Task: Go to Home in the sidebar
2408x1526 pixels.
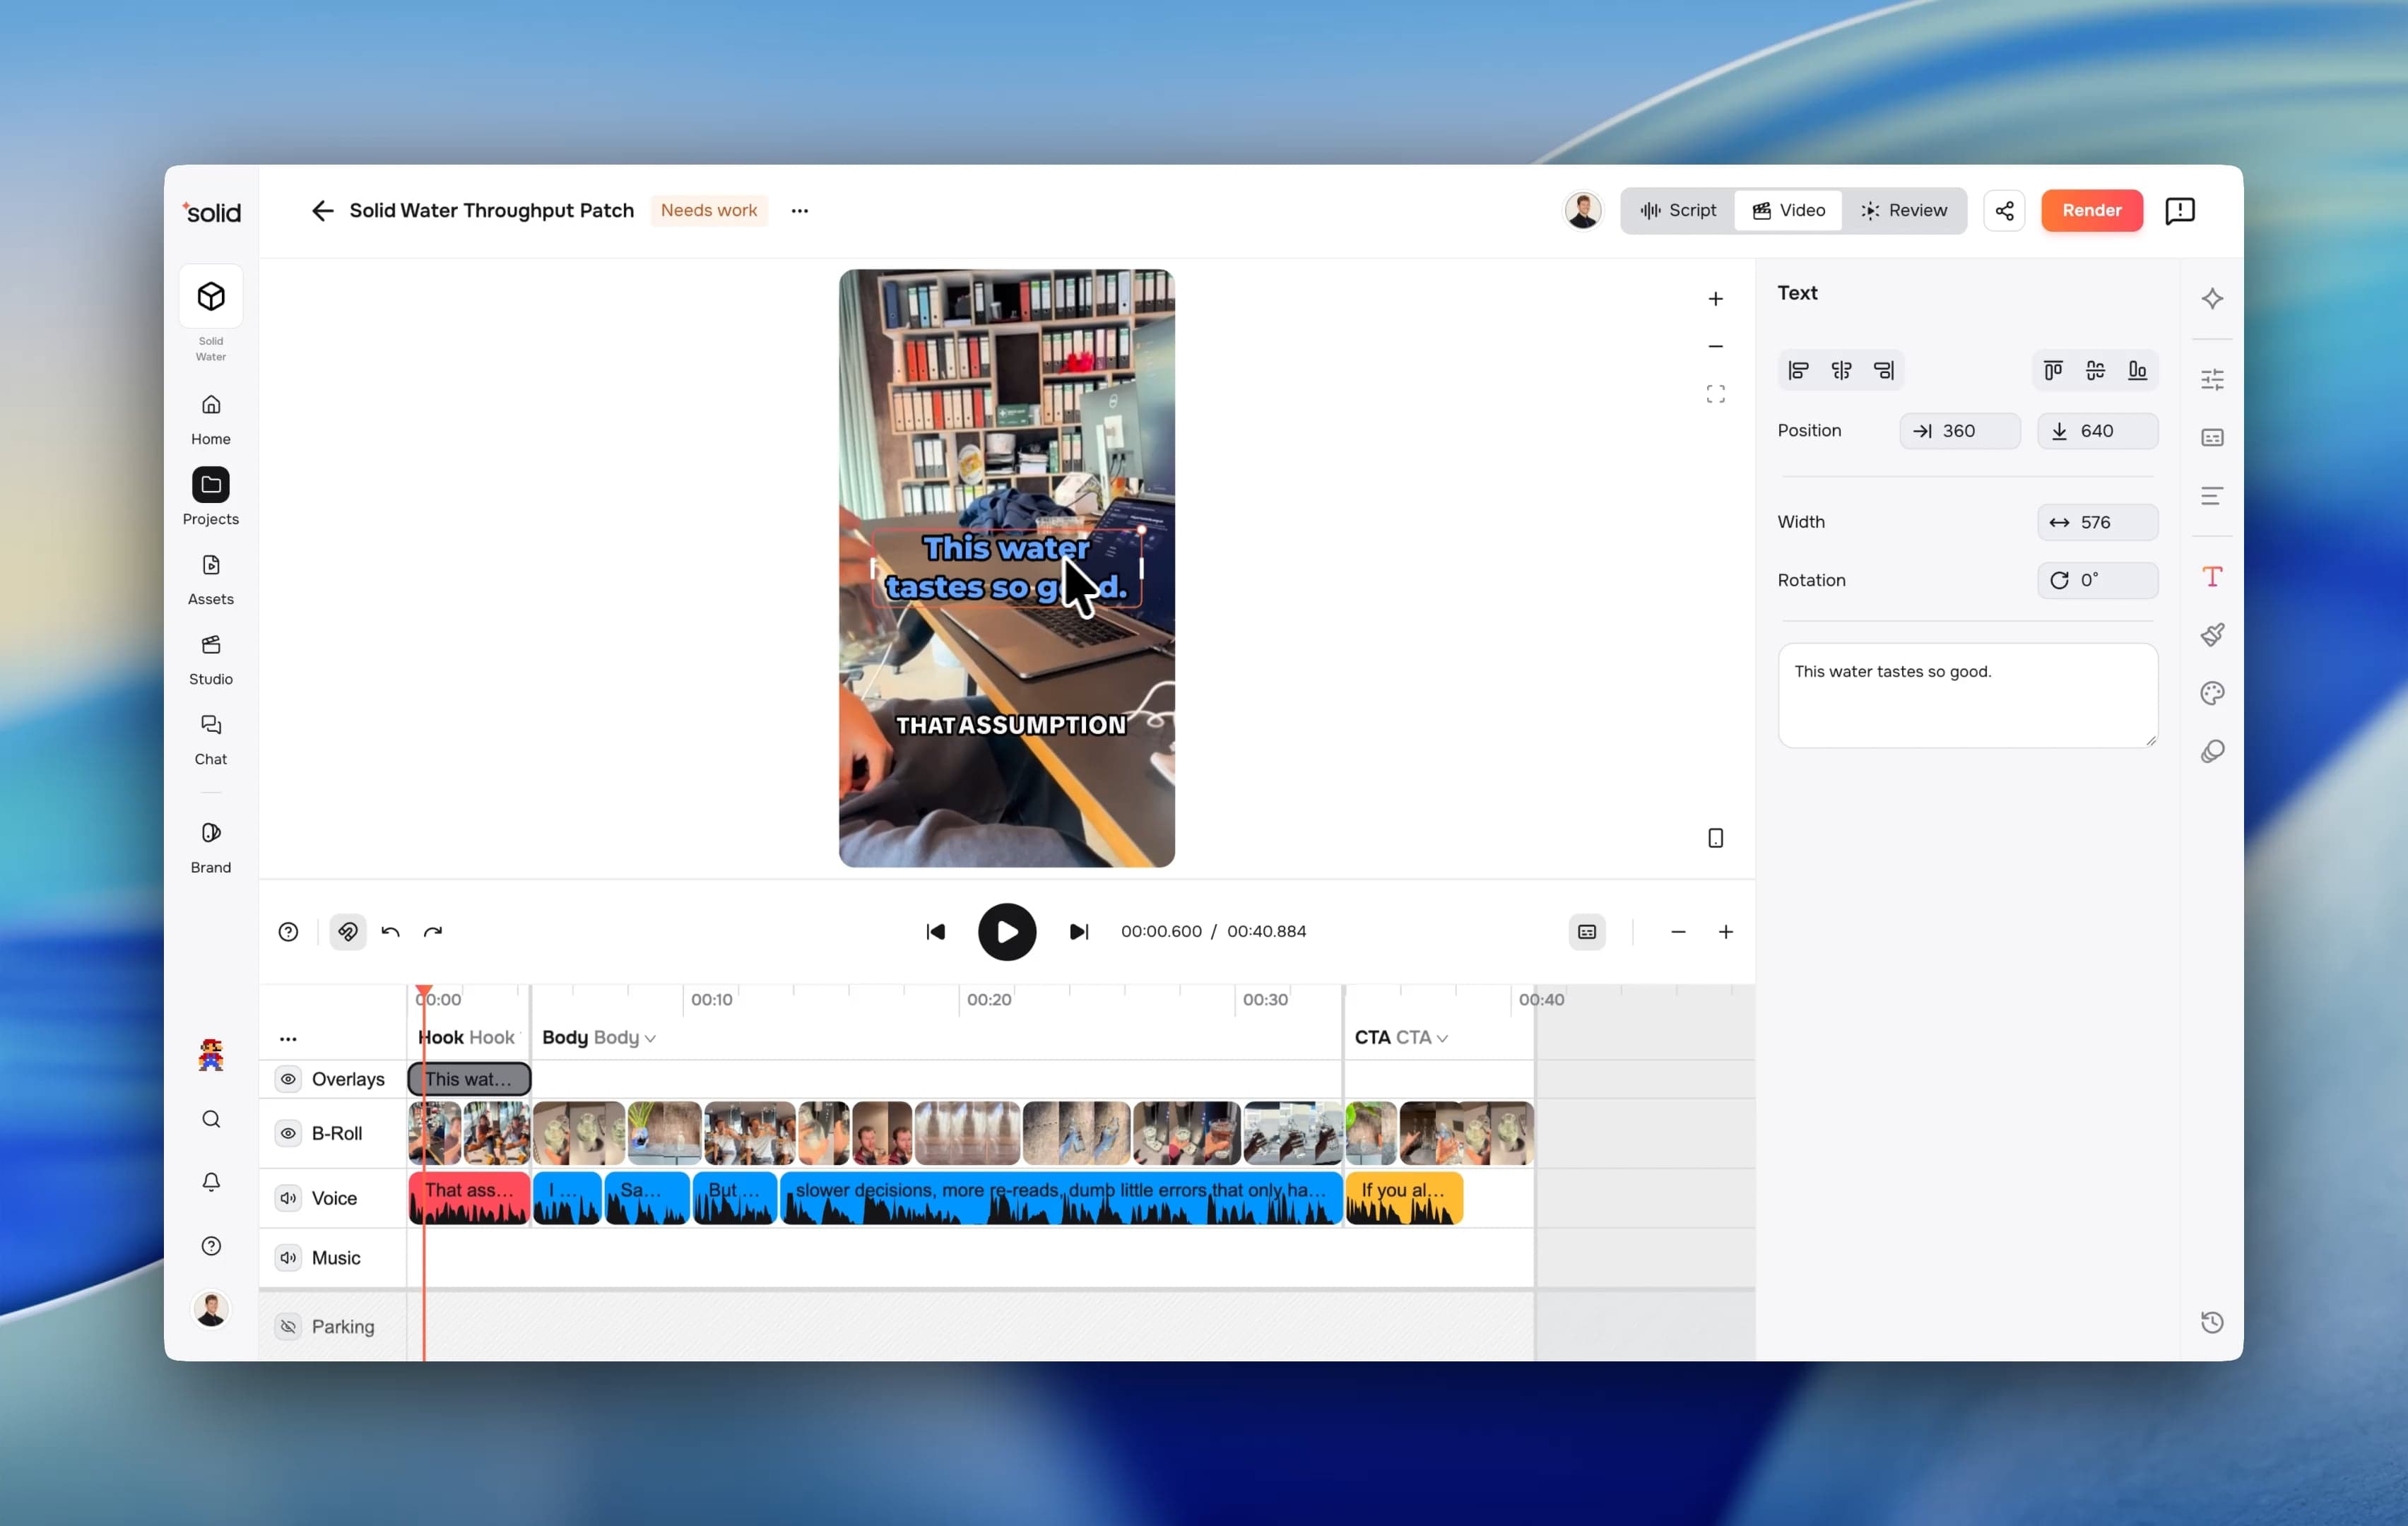Action: (x=211, y=419)
